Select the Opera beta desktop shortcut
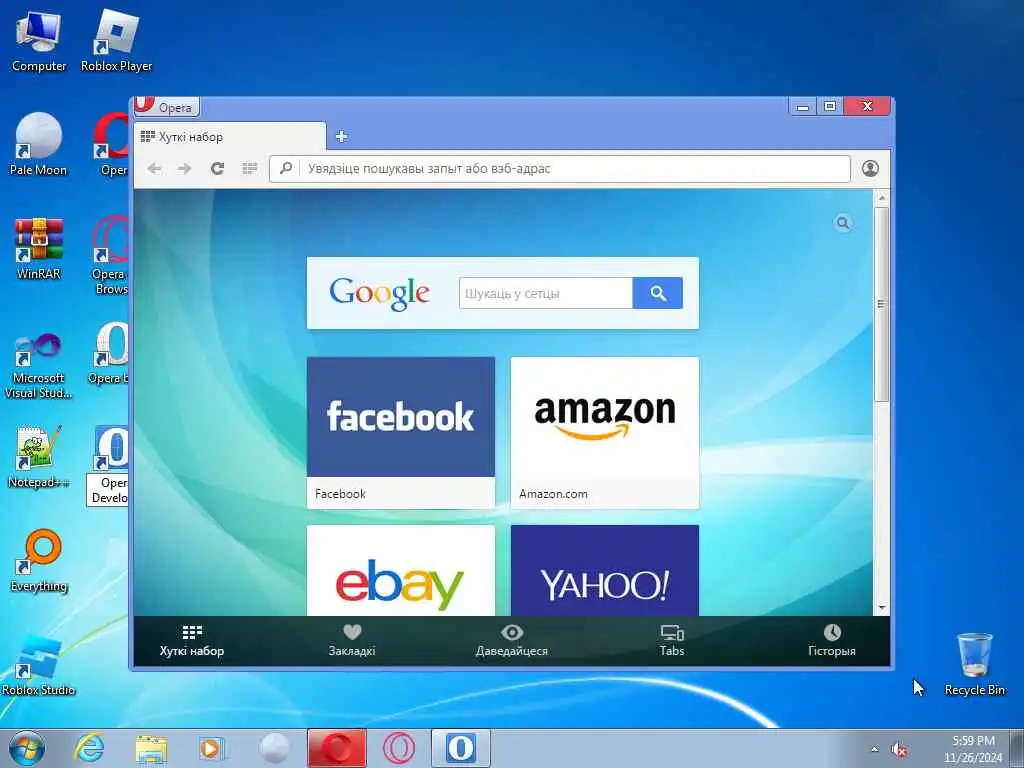The width and height of the screenshot is (1024, 768). (109, 353)
